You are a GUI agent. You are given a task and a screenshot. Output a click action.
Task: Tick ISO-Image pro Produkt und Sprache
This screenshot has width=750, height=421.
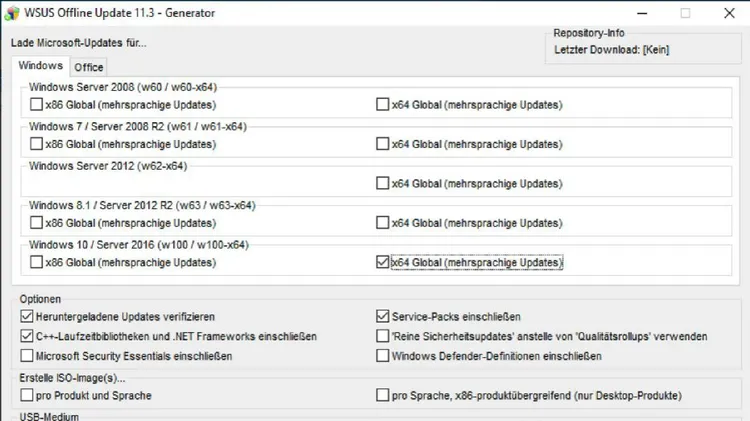click(x=27, y=395)
